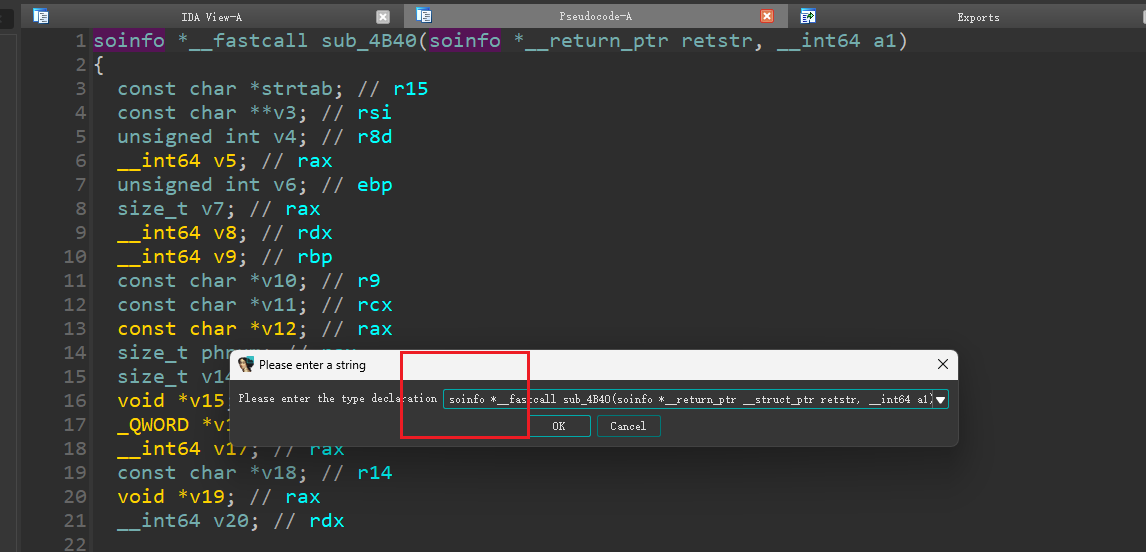Click variable v10 on line 11
The width and height of the screenshot is (1146, 552).
[x=279, y=281]
